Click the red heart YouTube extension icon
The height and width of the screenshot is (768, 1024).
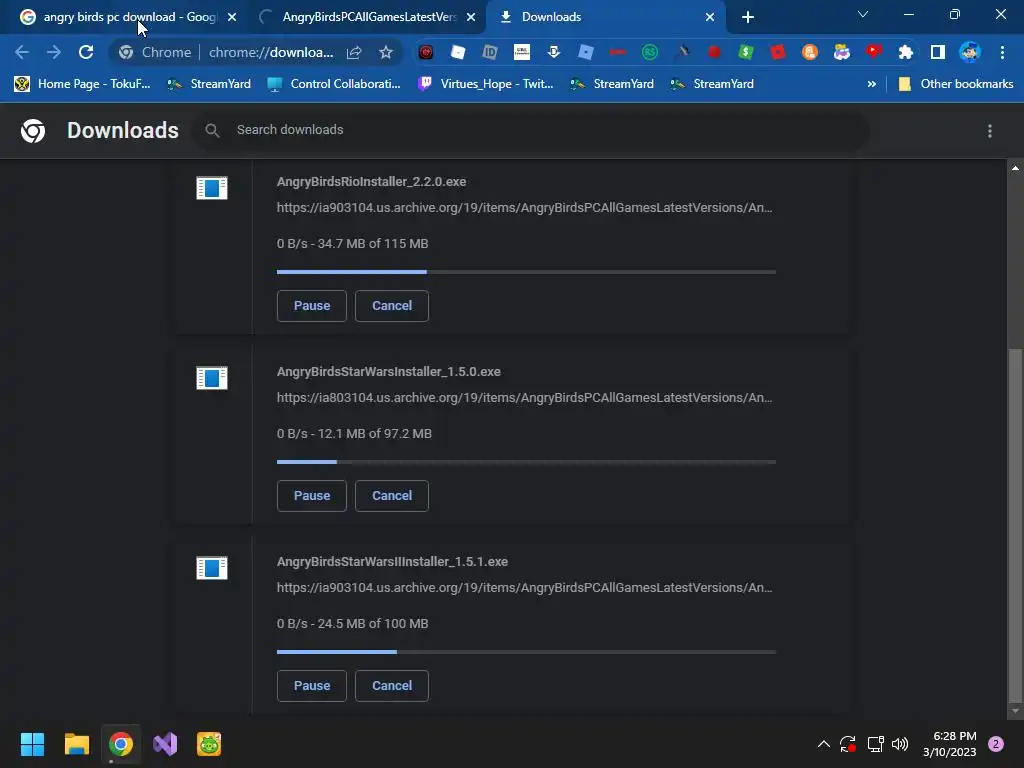tap(874, 52)
